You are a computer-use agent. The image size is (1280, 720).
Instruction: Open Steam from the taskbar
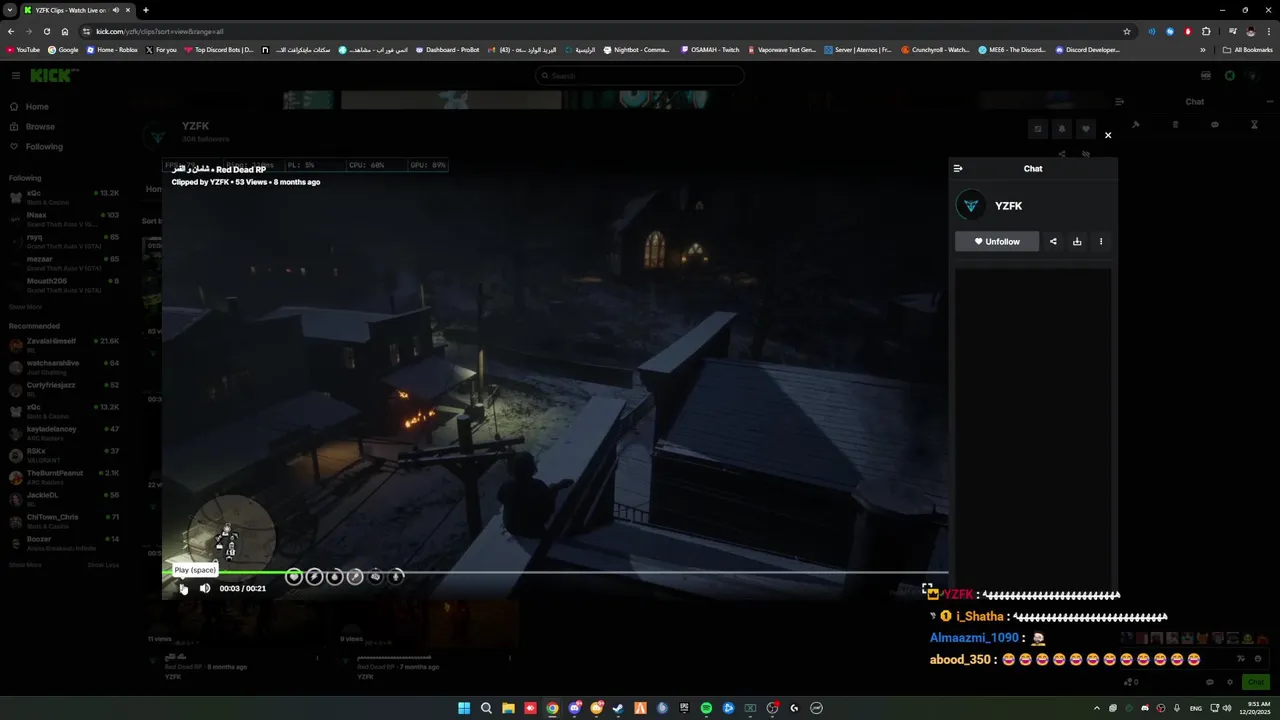pos(618,708)
